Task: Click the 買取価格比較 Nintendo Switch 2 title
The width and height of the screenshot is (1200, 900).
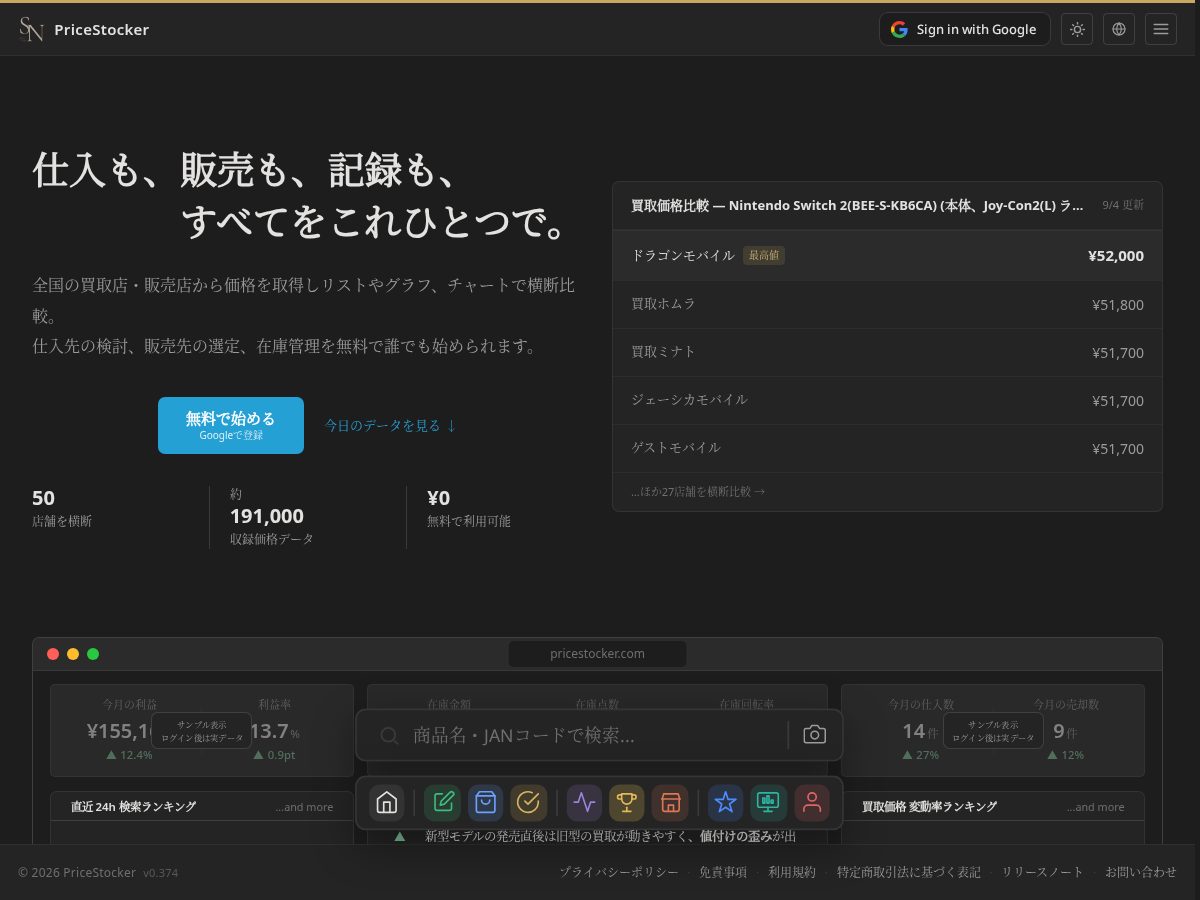Action: [857, 205]
